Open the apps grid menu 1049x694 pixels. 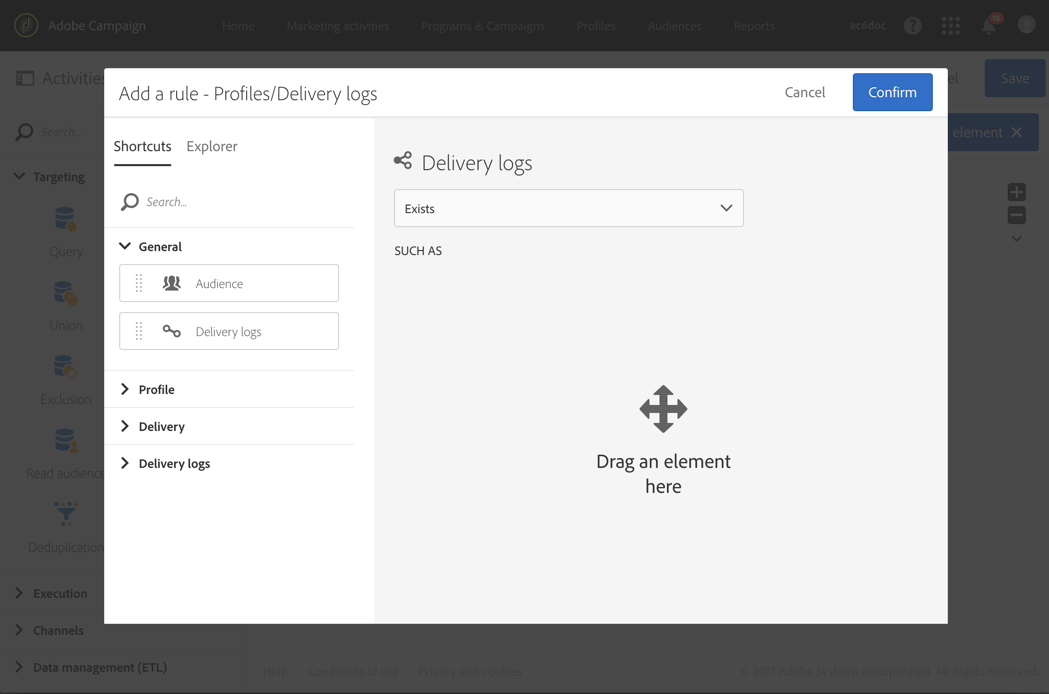pos(950,26)
